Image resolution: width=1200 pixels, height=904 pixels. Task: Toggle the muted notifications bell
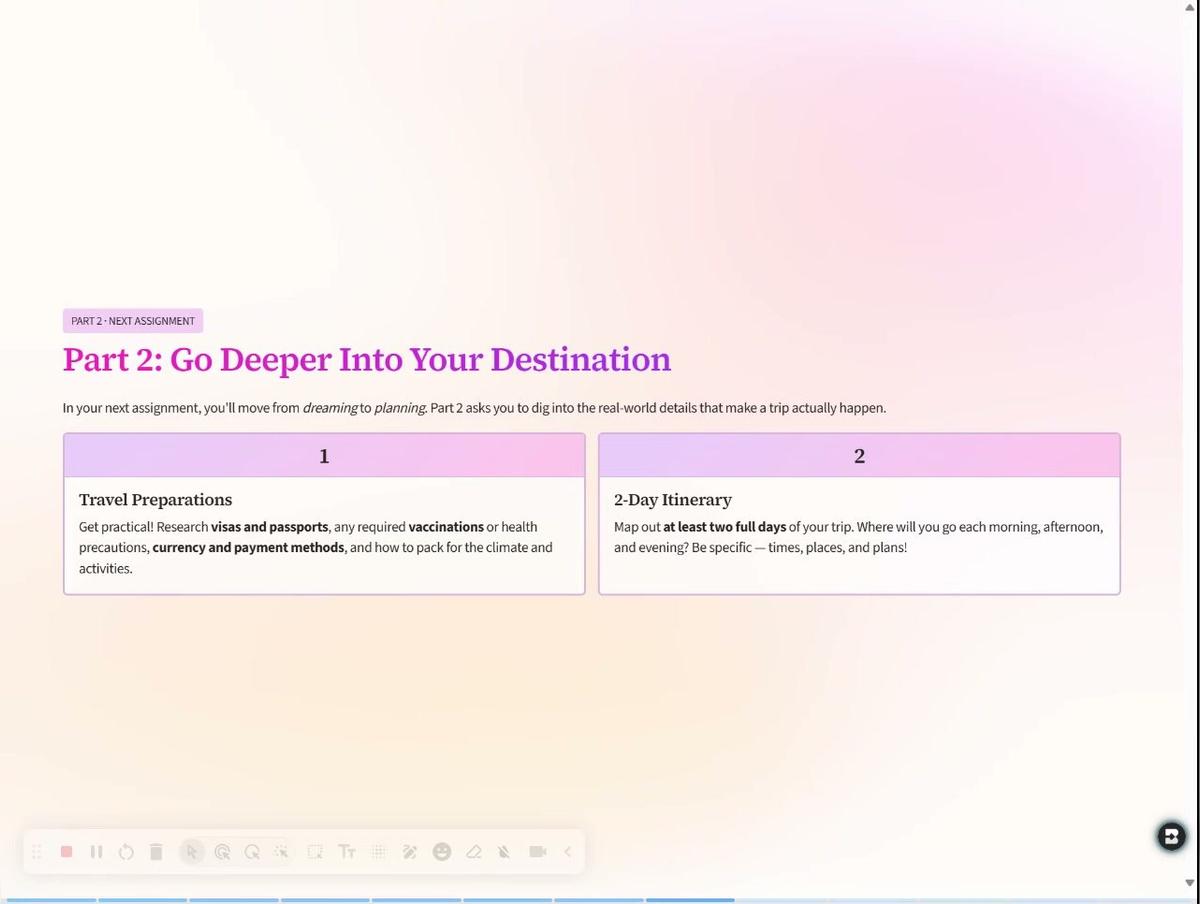tap(505, 852)
